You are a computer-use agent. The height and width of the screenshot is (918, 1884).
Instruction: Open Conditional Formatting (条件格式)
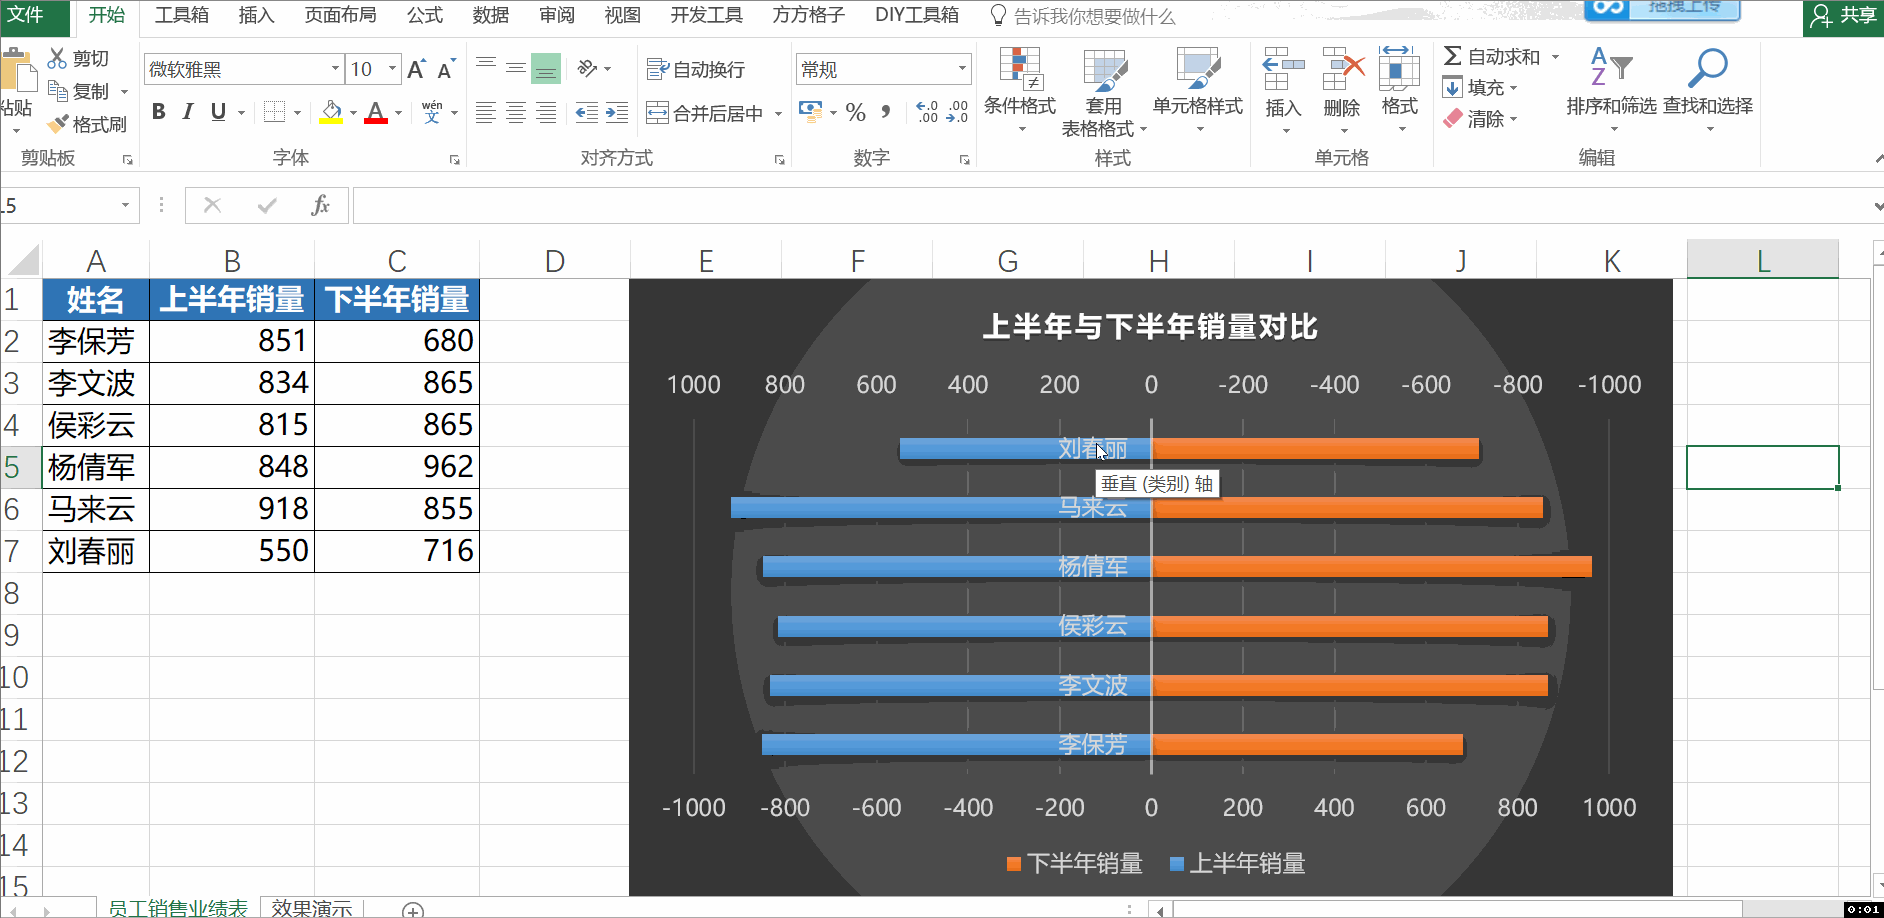coord(1020,92)
